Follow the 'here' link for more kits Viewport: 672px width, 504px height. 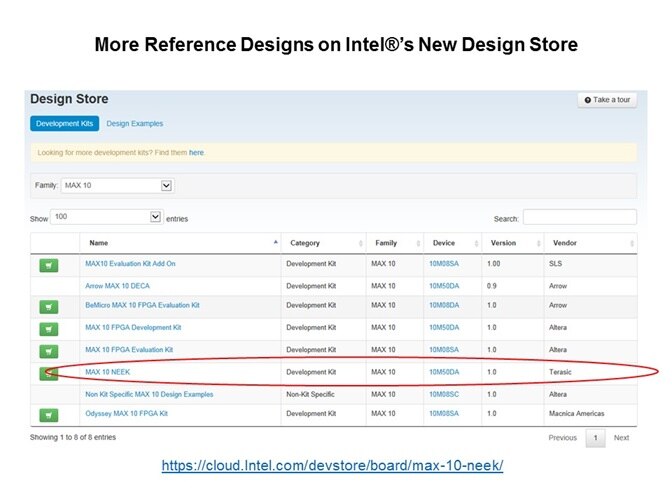click(x=196, y=153)
